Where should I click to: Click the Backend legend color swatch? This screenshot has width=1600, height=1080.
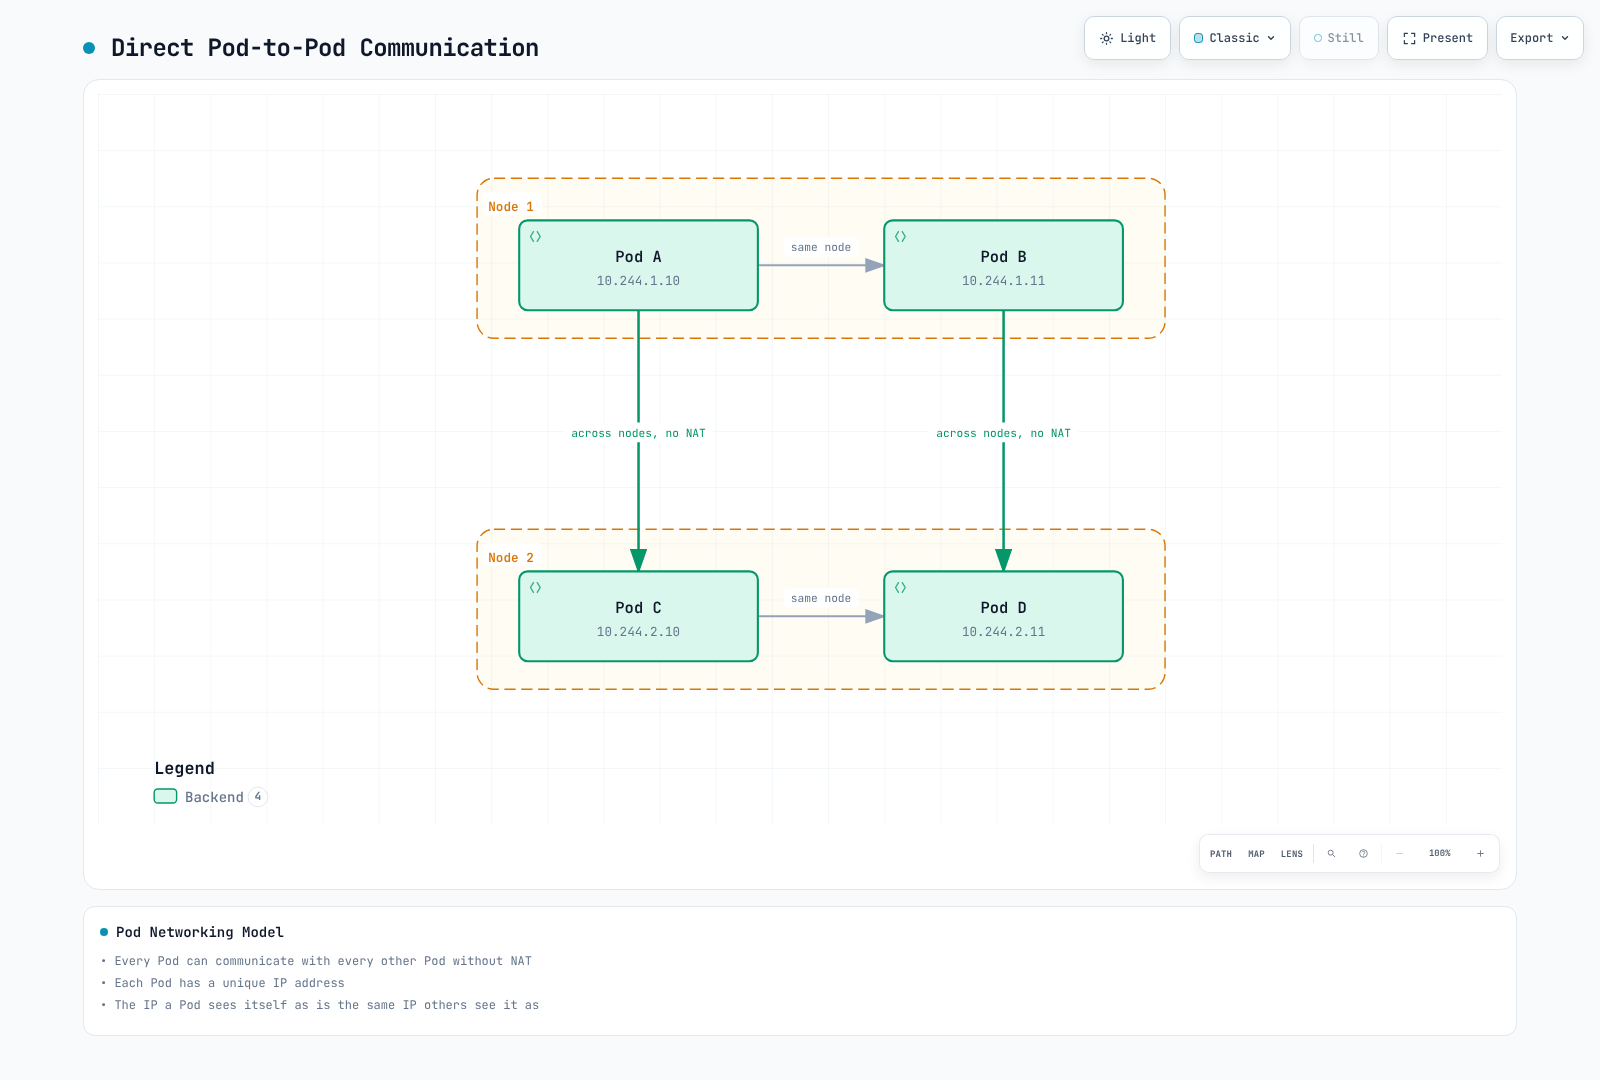coord(165,797)
